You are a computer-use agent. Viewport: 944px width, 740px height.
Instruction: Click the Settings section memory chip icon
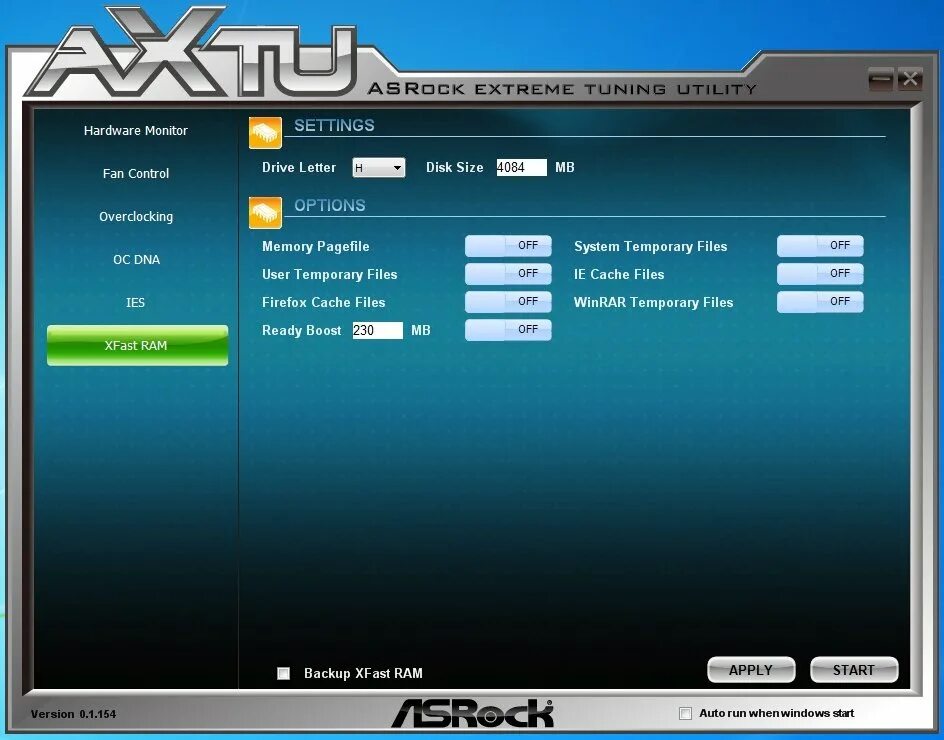(x=265, y=132)
